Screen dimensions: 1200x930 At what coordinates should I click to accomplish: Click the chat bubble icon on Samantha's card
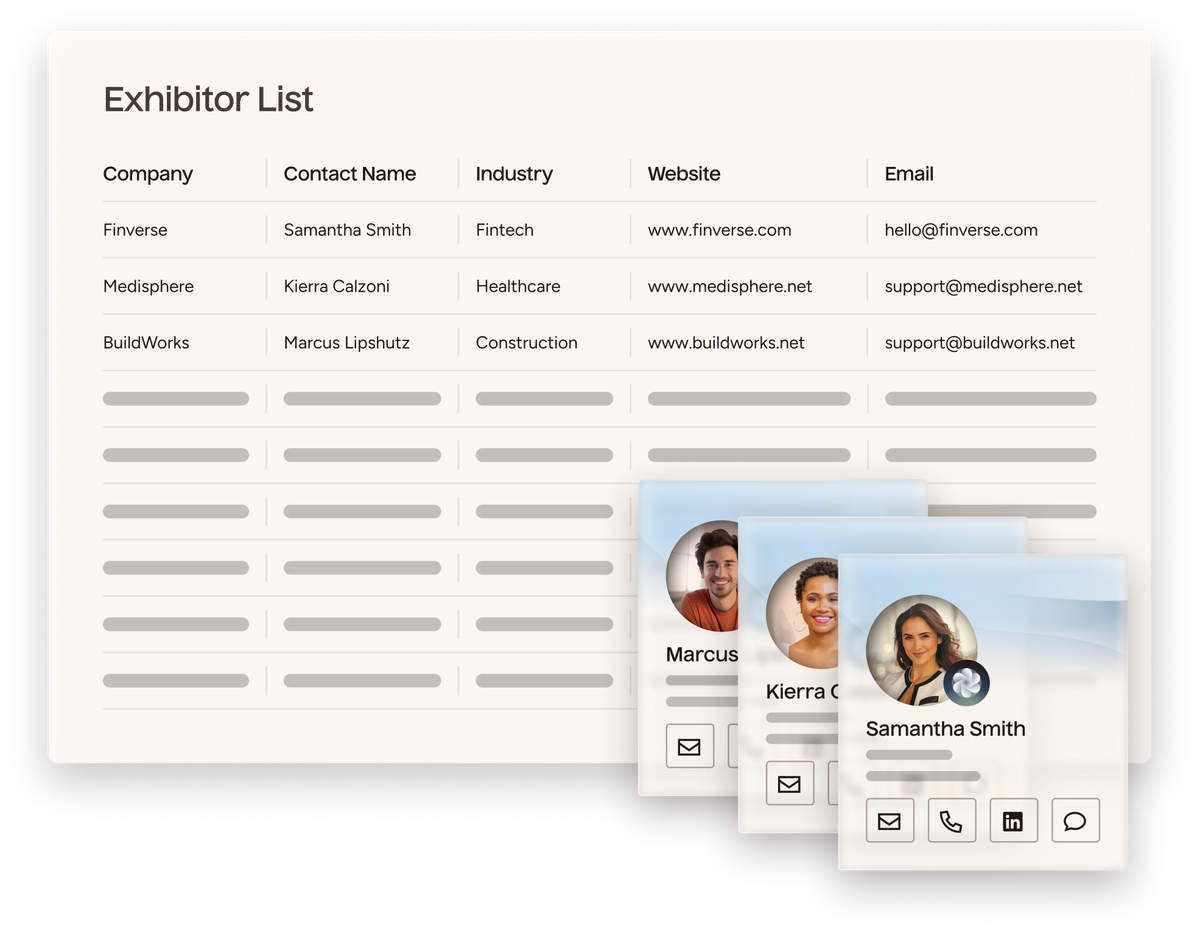(x=1075, y=820)
